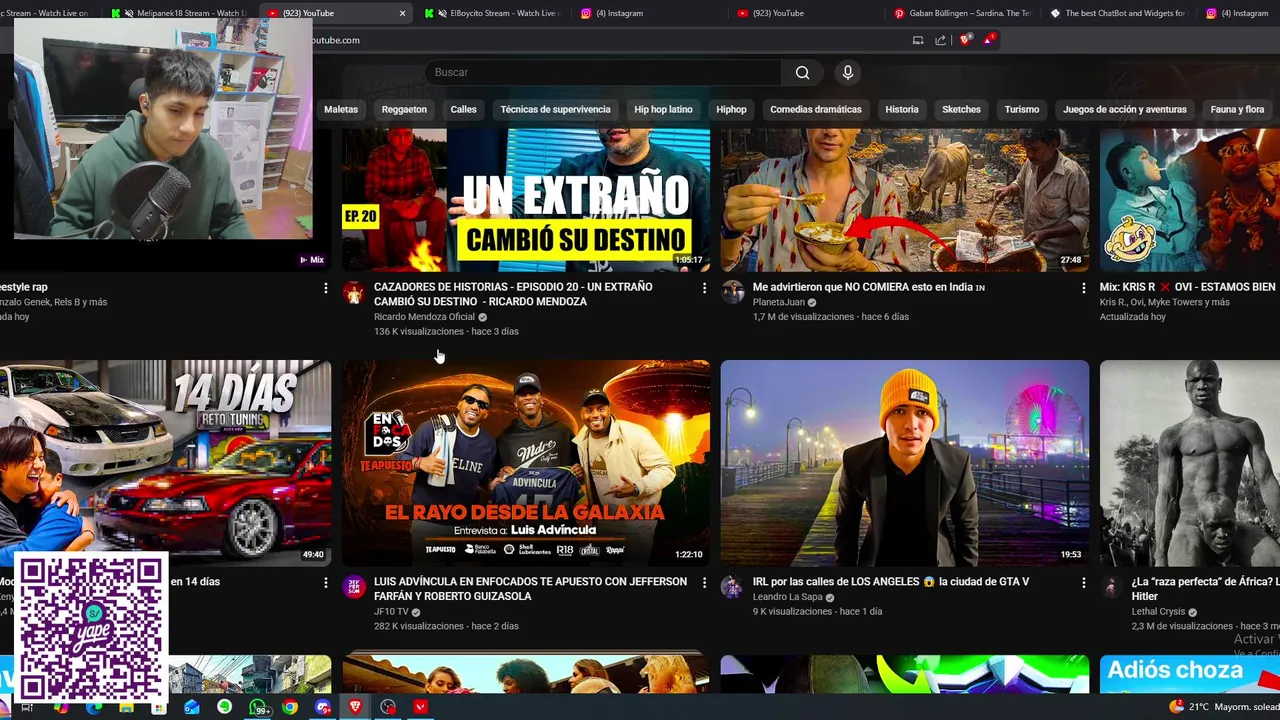Viewport: 1280px width, 720px height.
Task: Filter by Hip hop latino chip
Action: pyautogui.click(x=663, y=109)
